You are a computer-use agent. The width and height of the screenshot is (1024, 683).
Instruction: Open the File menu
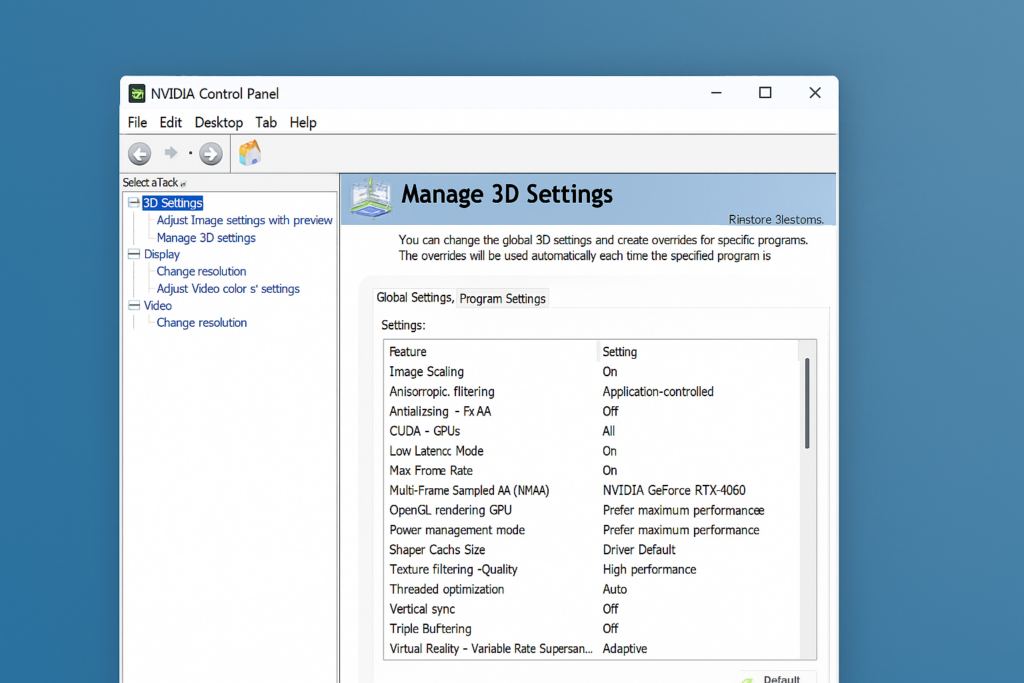(x=137, y=123)
